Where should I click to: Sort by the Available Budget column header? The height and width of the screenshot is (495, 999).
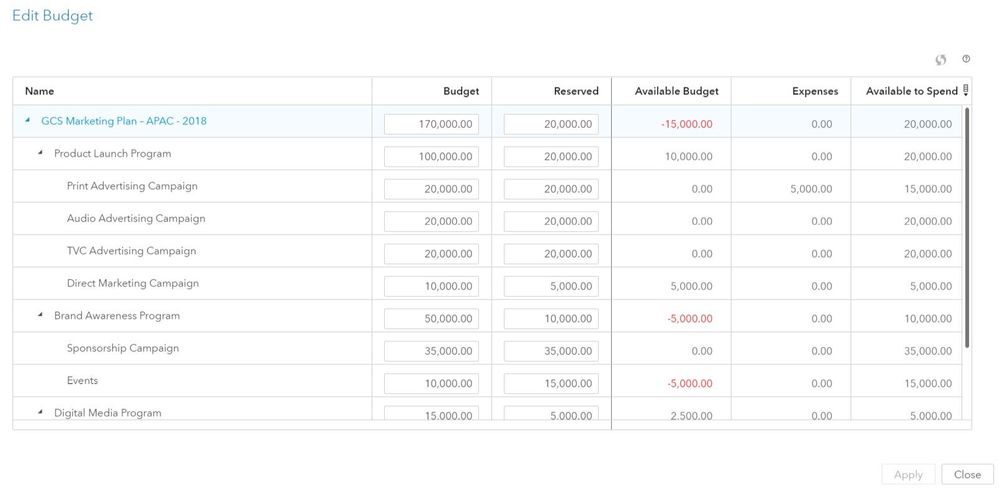(677, 91)
